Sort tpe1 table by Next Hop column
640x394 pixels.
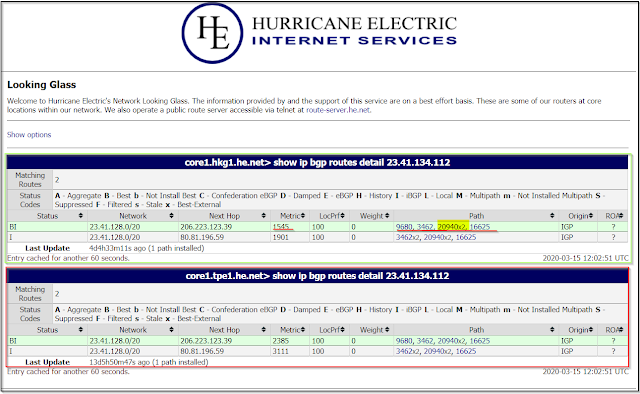[x=224, y=329]
